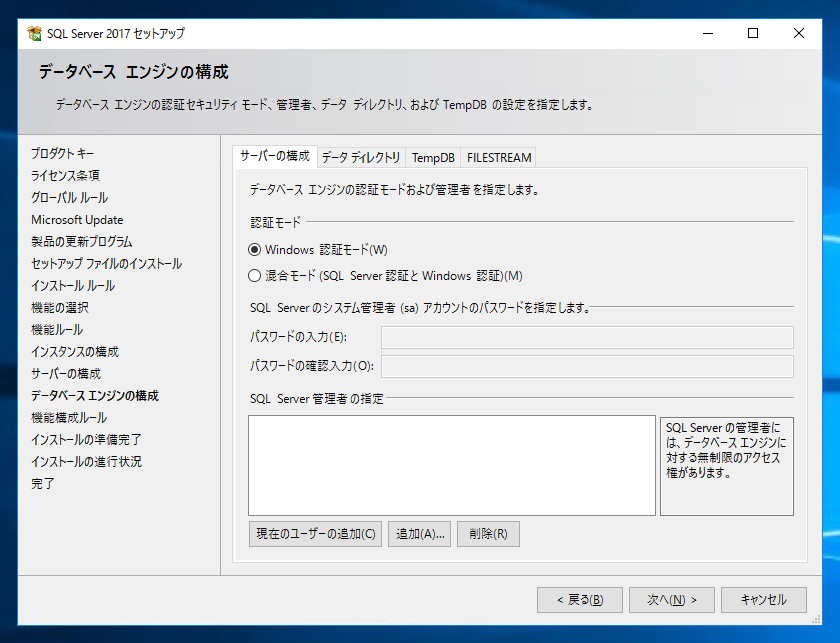Click the キャンセル button
Viewport: 840px width, 643px height.
pos(763,600)
